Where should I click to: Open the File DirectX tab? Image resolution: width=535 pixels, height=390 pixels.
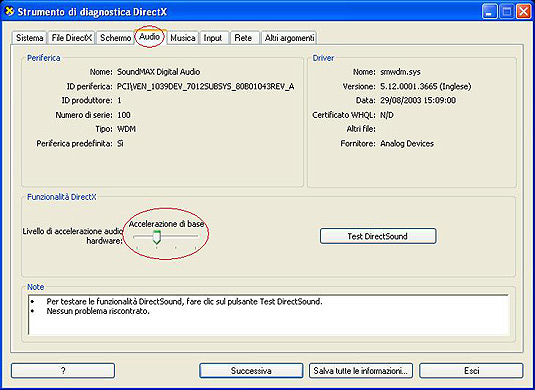point(72,38)
